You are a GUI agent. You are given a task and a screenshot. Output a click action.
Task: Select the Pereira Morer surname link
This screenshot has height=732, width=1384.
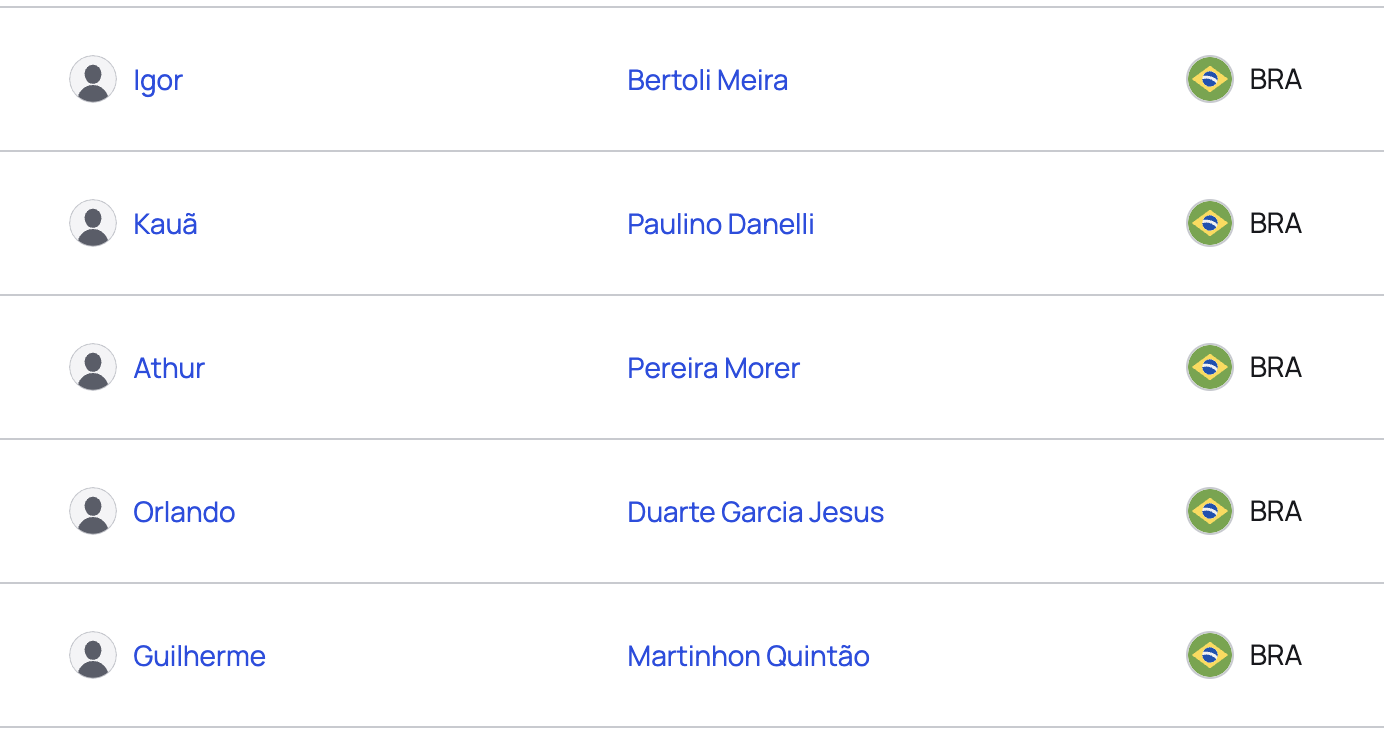click(714, 368)
